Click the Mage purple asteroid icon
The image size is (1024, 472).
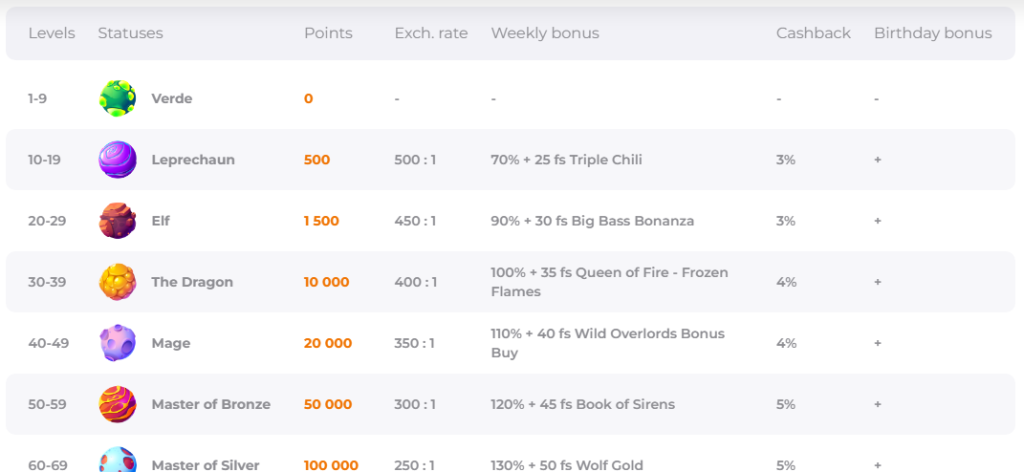[x=118, y=343]
